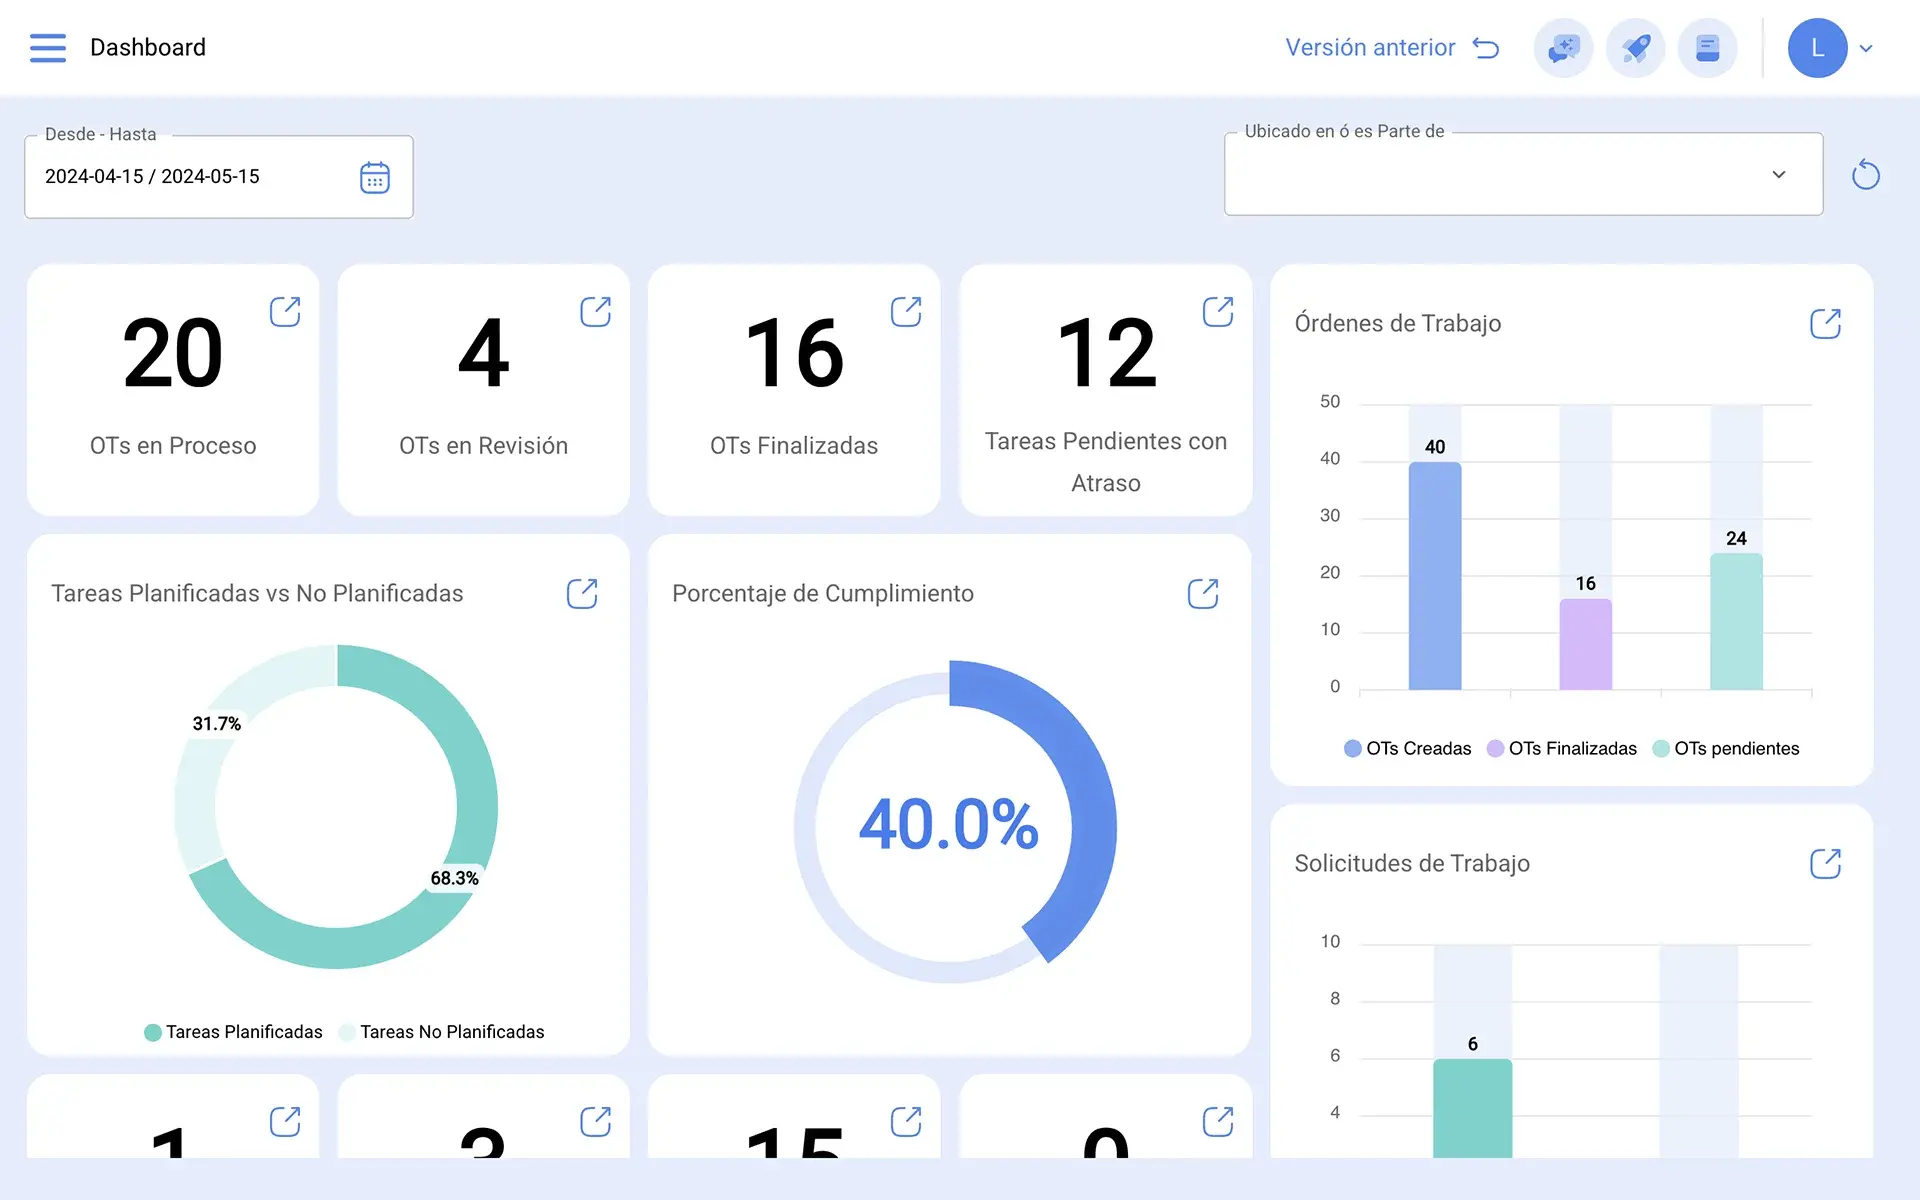Click the Desde - Hasta date range field
This screenshot has height=1200, width=1920.
tap(219, 177)
